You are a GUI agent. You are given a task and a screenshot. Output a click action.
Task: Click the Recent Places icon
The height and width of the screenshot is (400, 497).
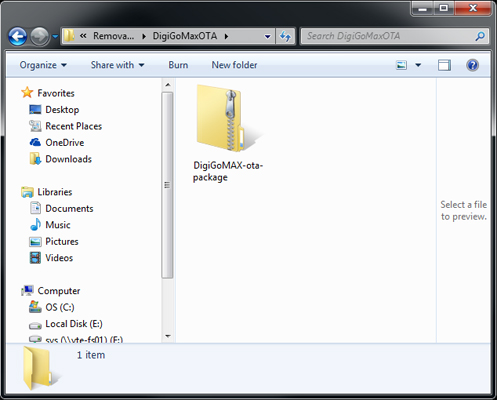[x=35, y=126]
